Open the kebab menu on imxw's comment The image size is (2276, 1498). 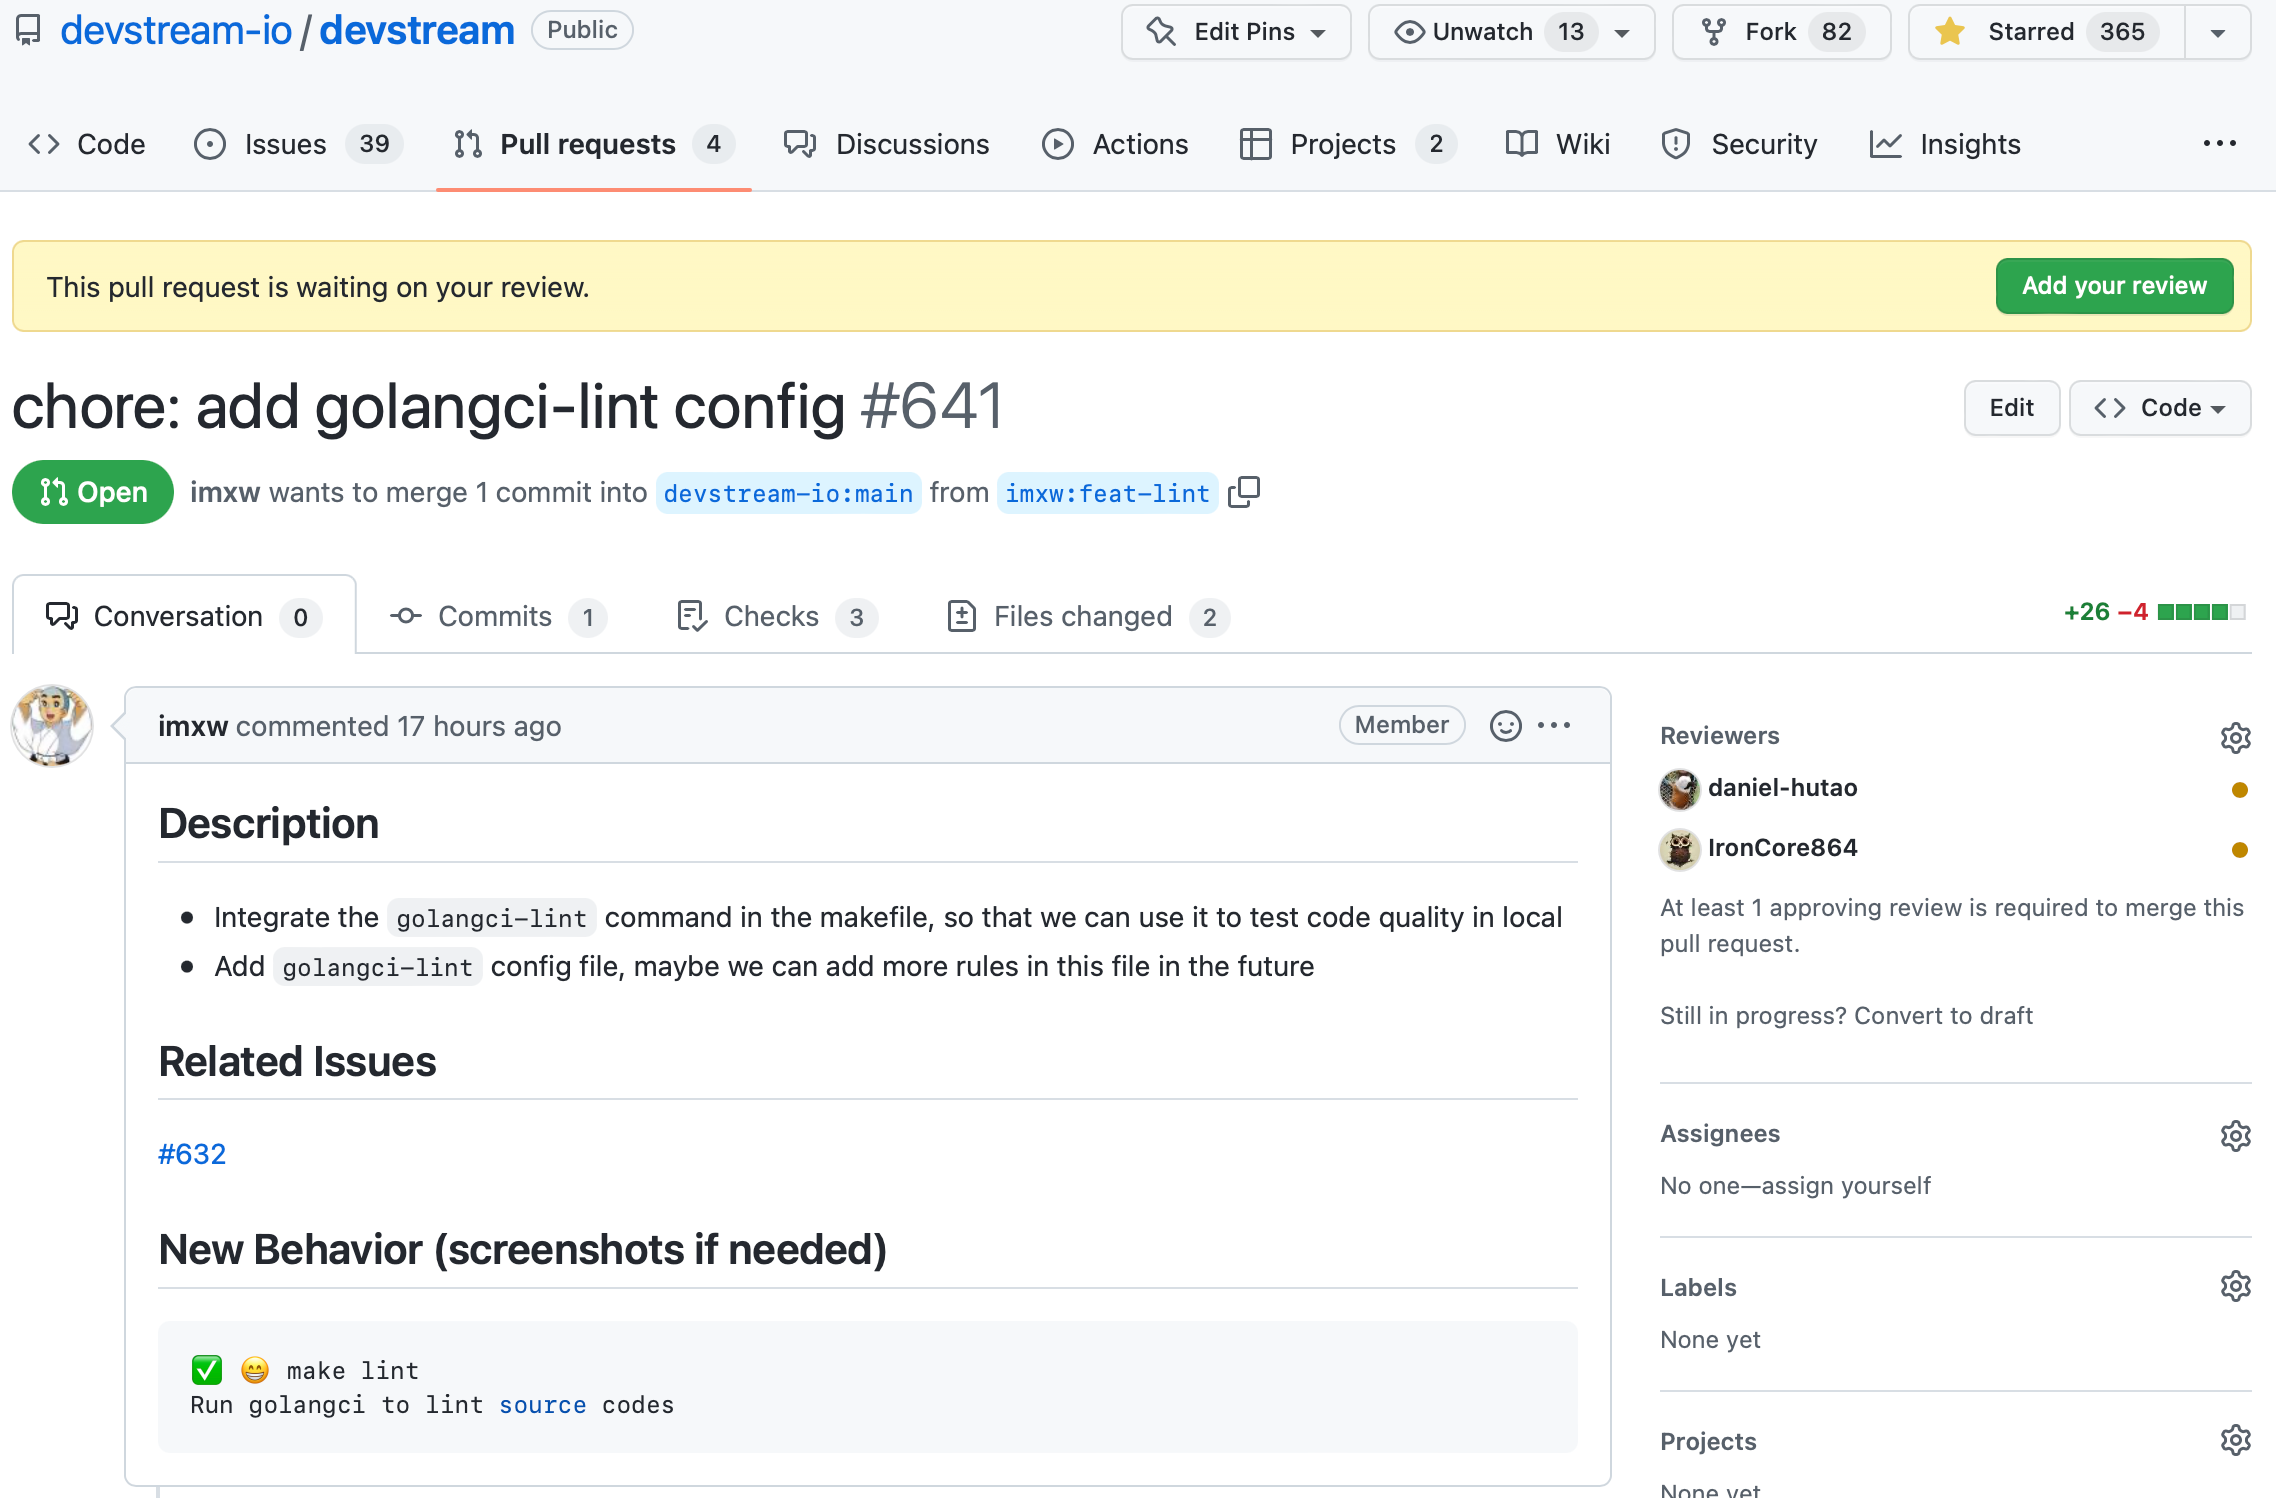(x=1553, y=725)
